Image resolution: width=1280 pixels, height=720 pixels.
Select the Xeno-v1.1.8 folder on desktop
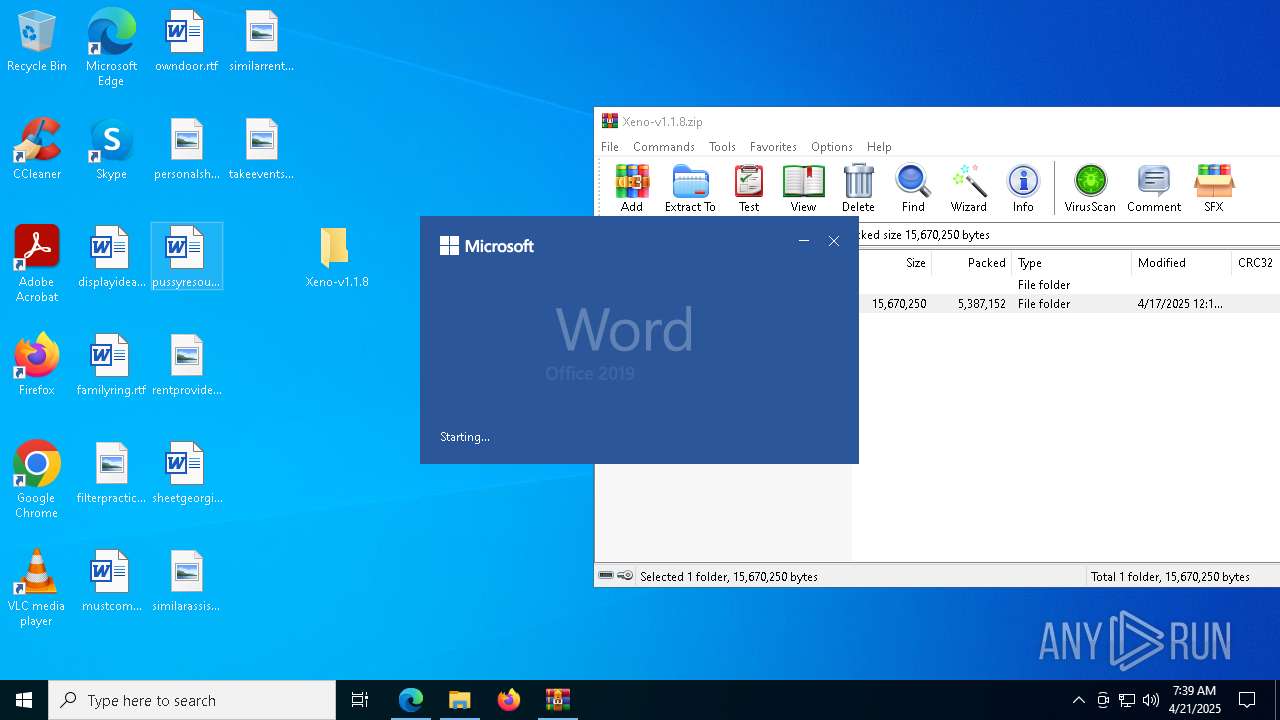pyautogui.click(x=337, y=258)
